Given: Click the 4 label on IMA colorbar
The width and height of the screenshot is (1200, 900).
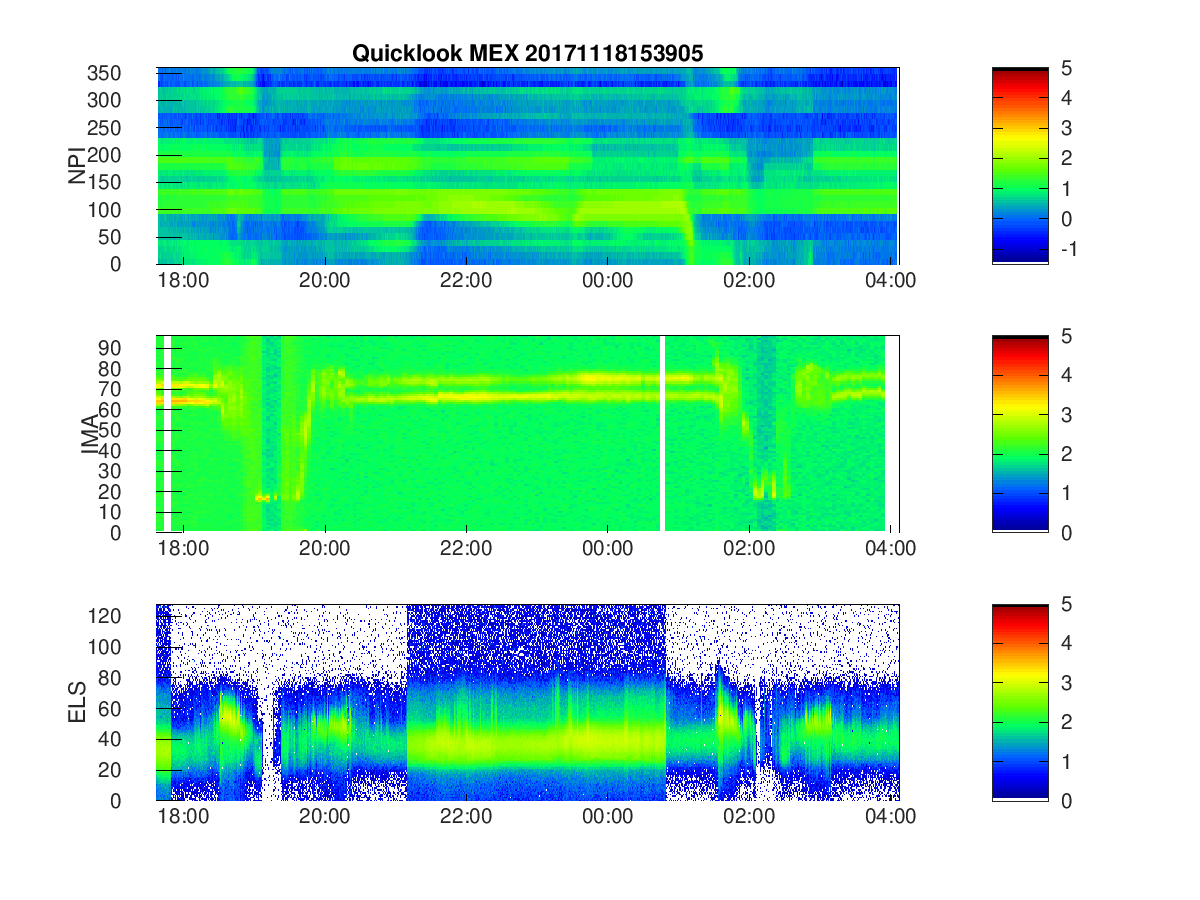Looking at the screenshot, I should pyautogui.click(x=1067, y=375).
